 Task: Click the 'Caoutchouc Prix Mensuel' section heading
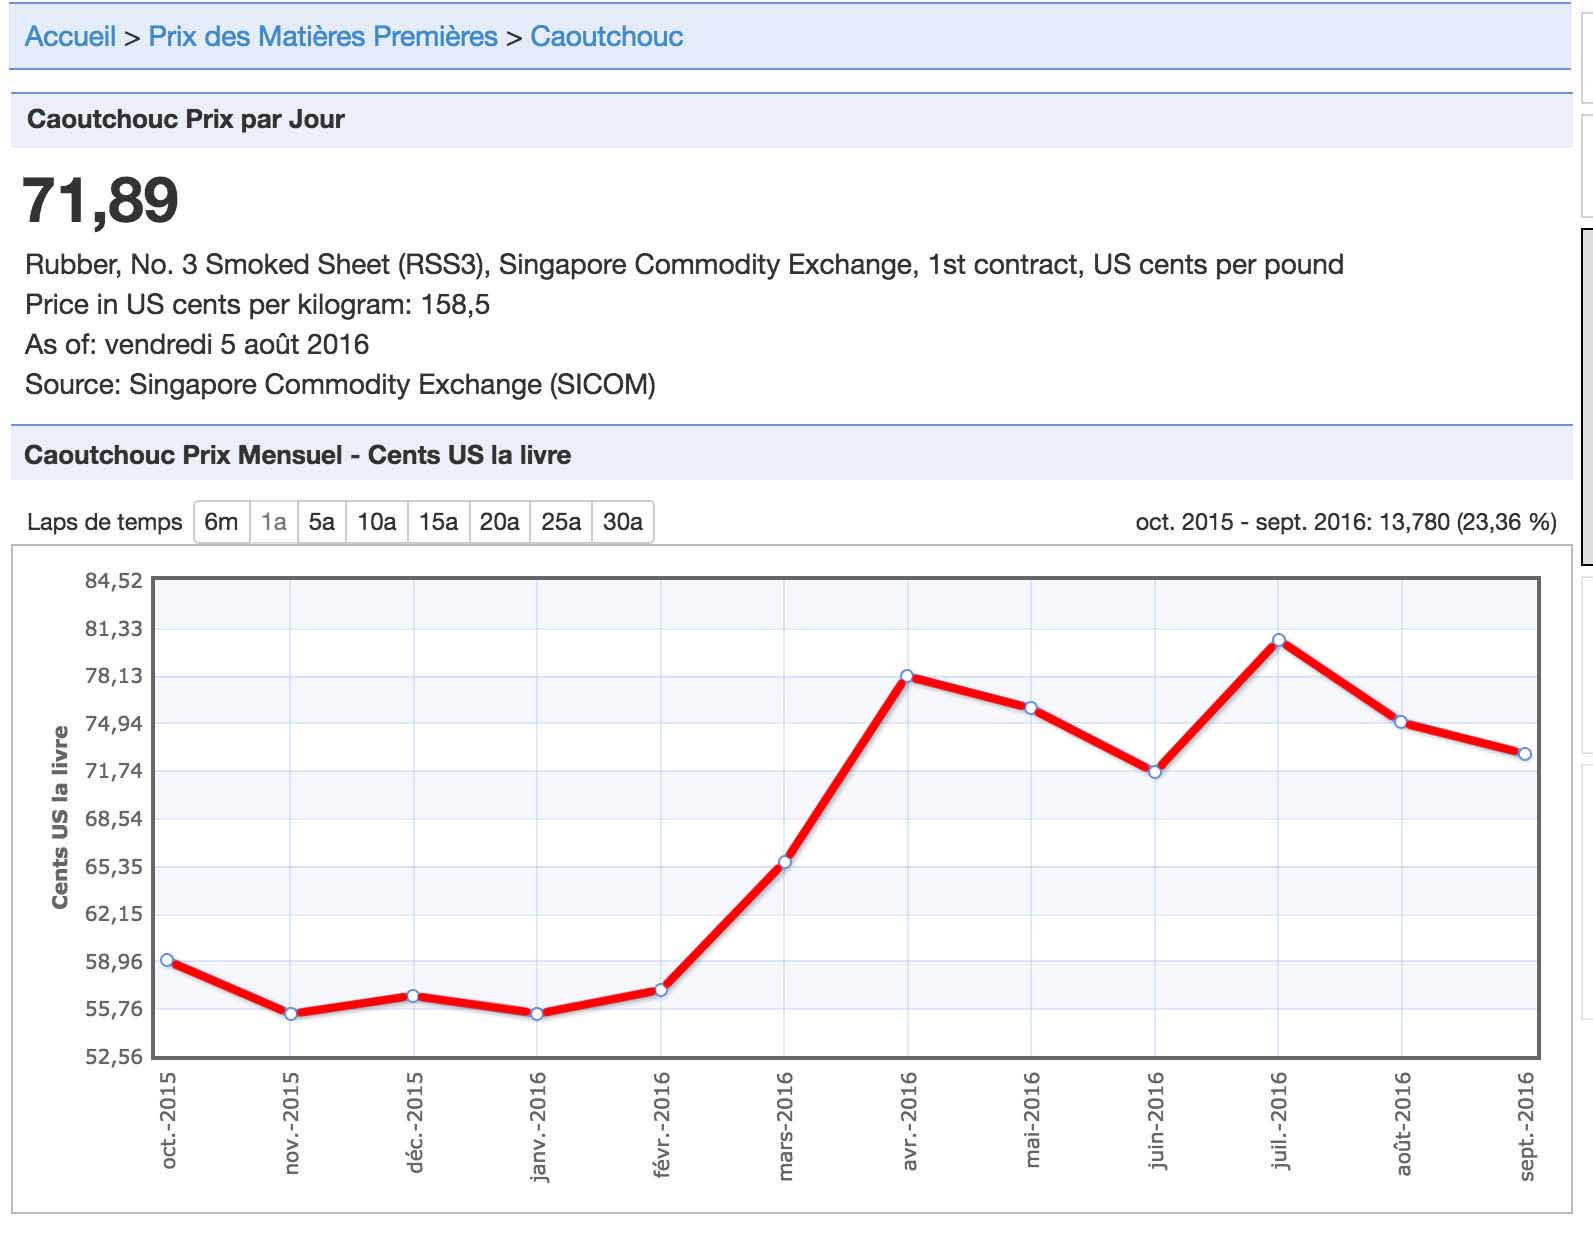tap(297, 455)
